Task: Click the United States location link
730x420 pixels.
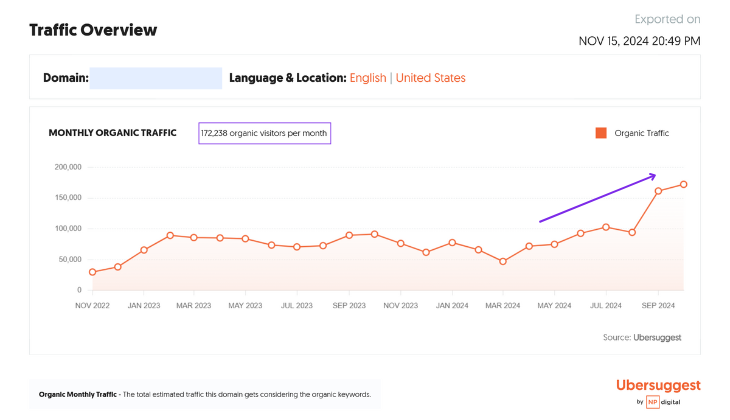Action: pyautogui.click(x=430, y=78)
